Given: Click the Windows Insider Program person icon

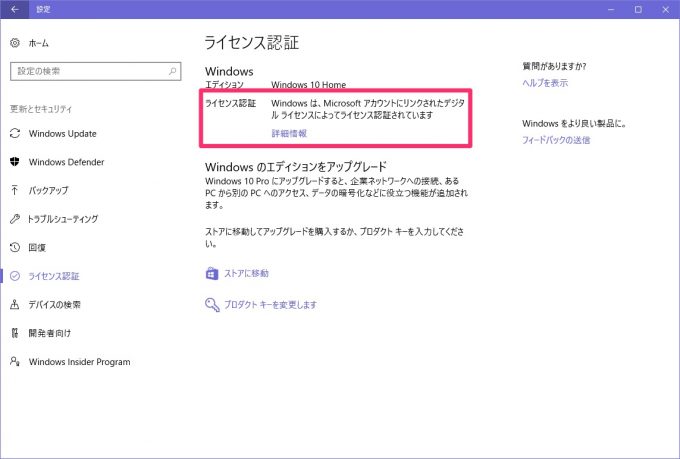Looking at the screenshot, I should tap(15, 361).
